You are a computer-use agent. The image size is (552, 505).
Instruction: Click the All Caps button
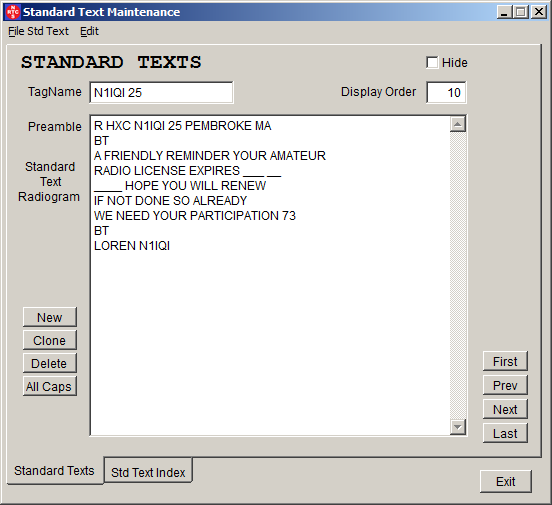click(x=50, y=386)
